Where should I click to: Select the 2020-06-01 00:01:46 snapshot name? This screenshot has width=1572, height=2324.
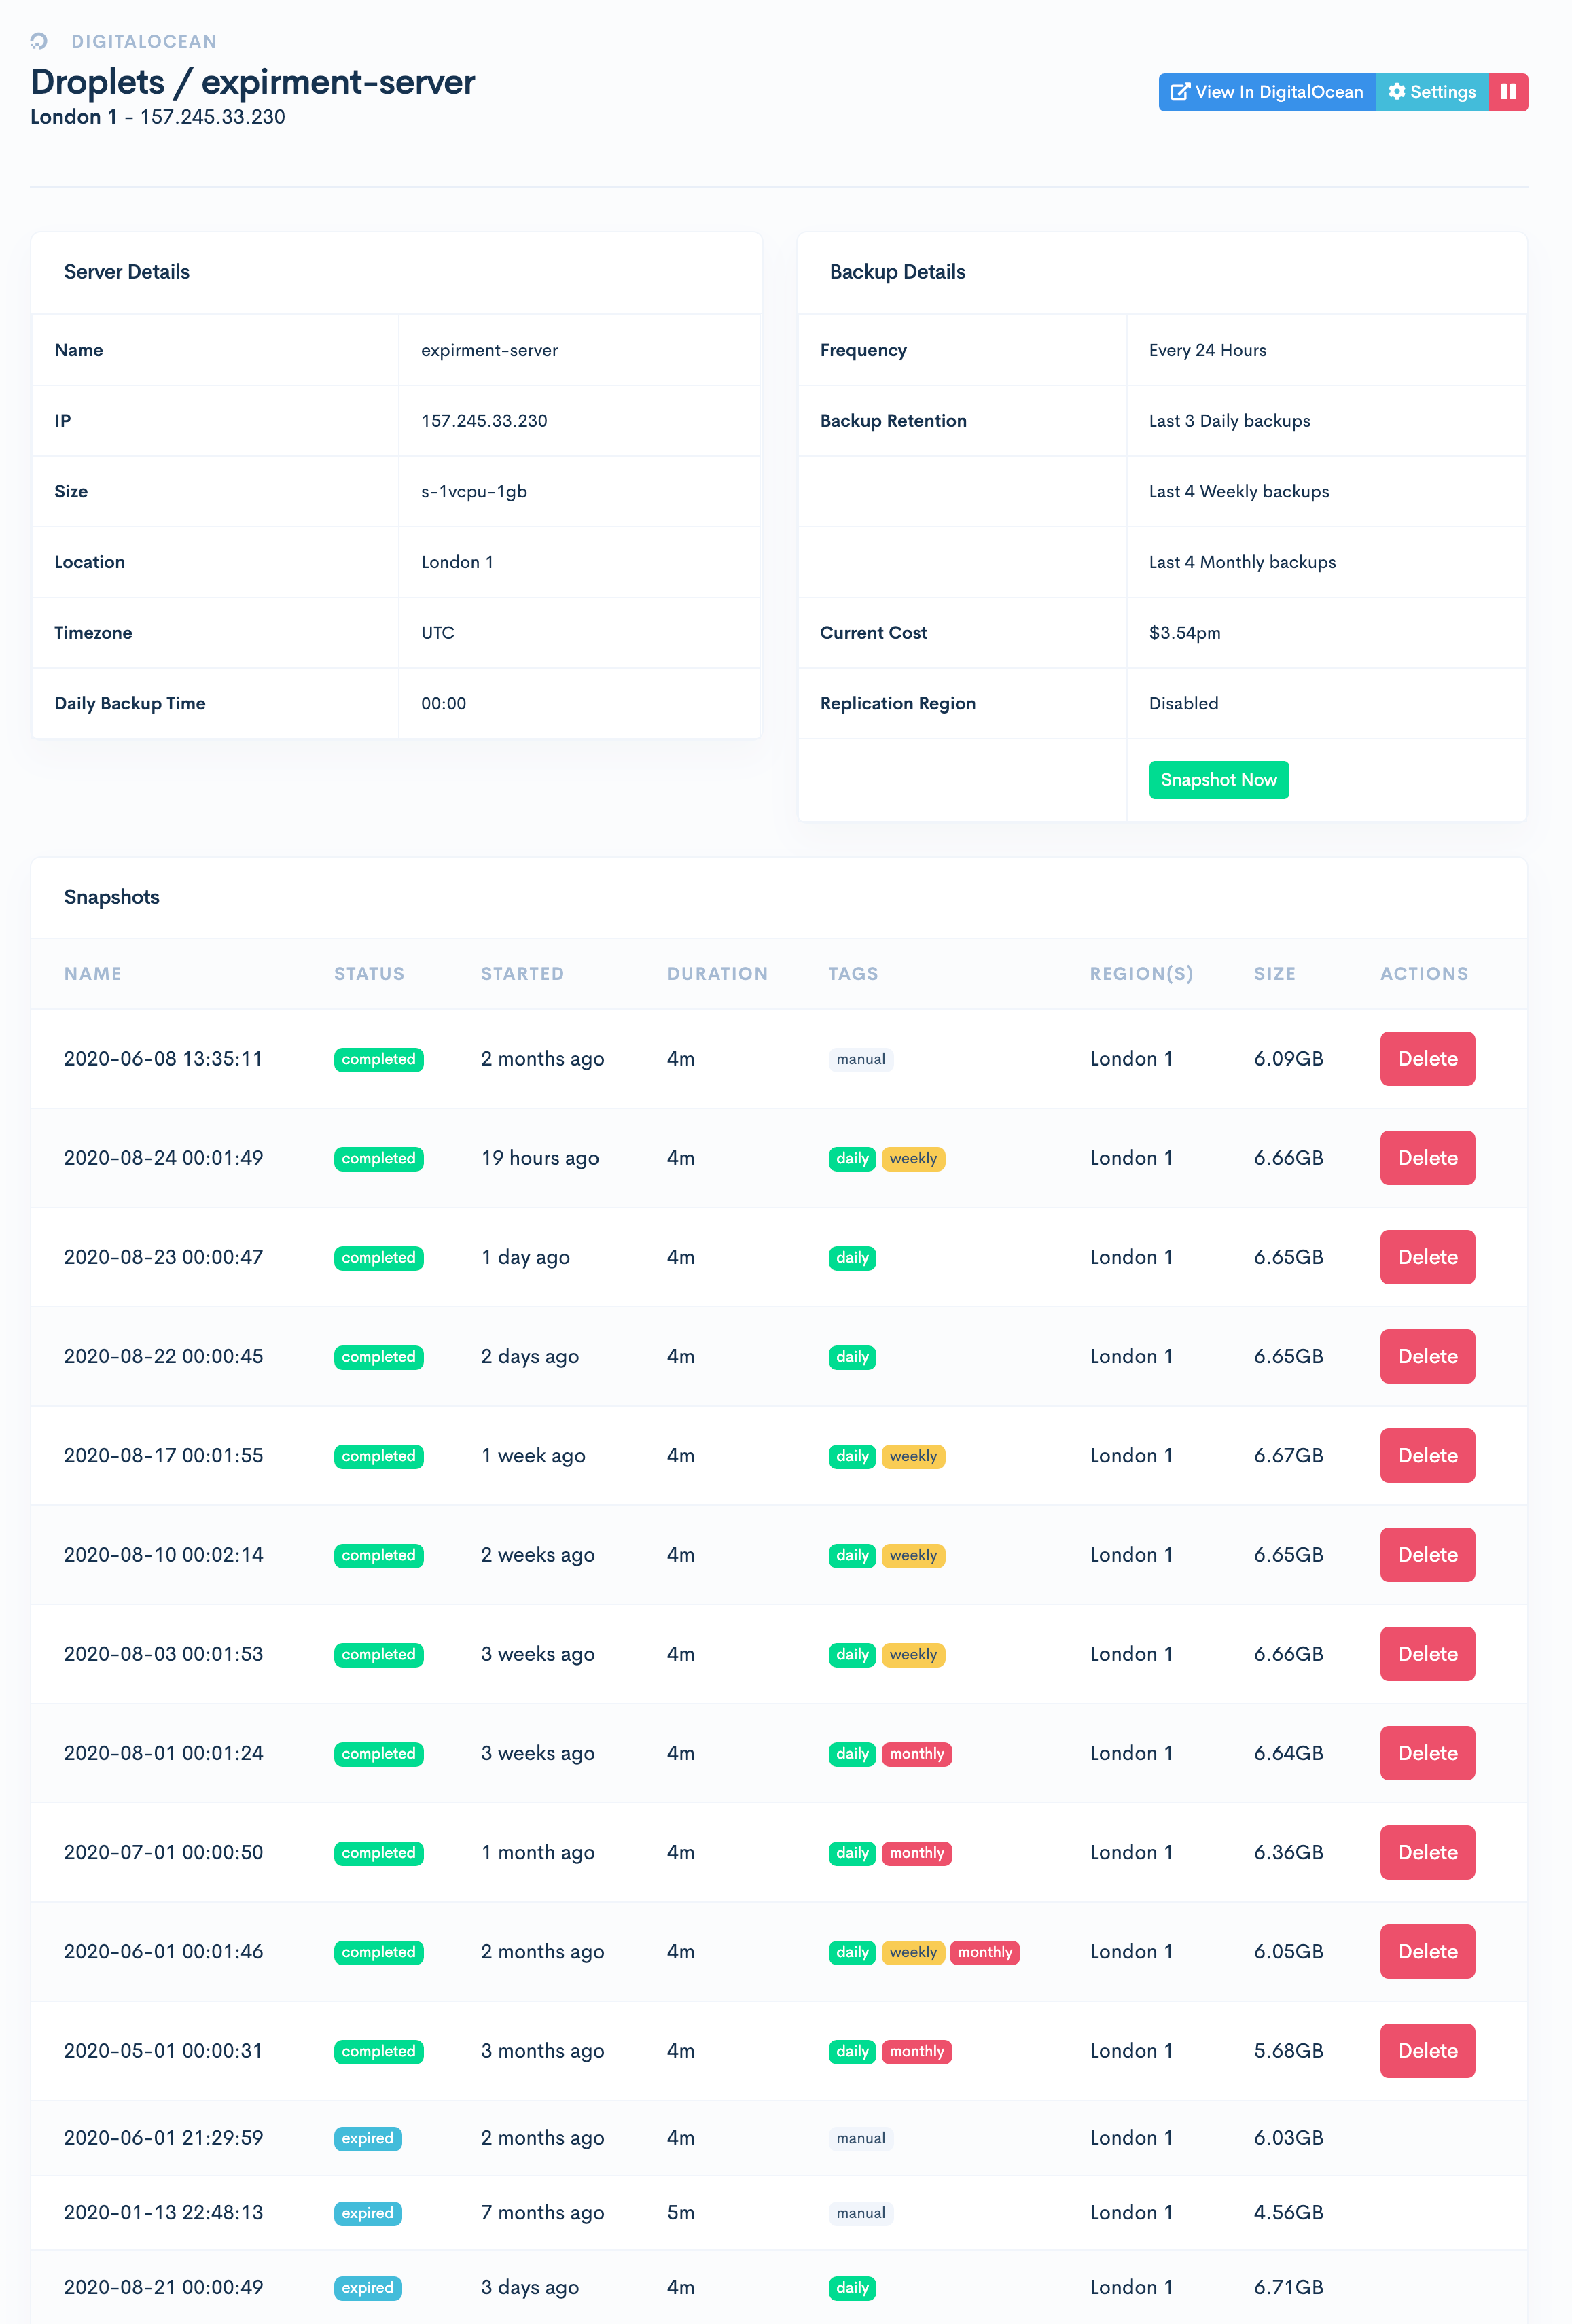coord(163,1951)
